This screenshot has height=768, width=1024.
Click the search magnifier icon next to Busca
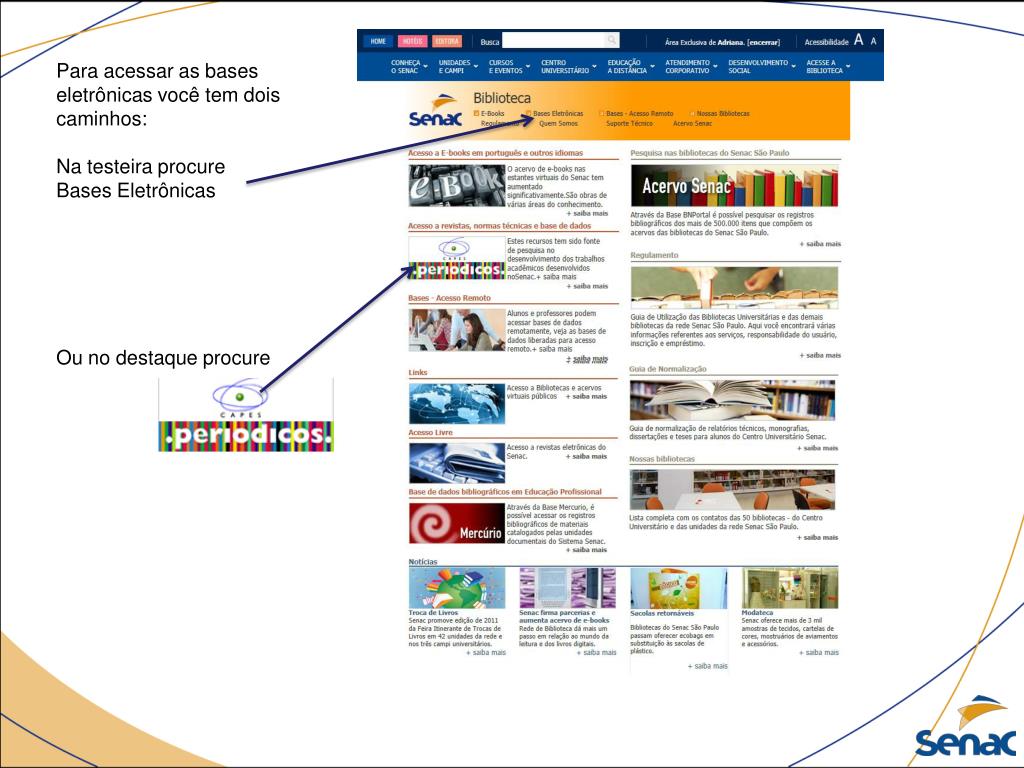coord(611,40)
